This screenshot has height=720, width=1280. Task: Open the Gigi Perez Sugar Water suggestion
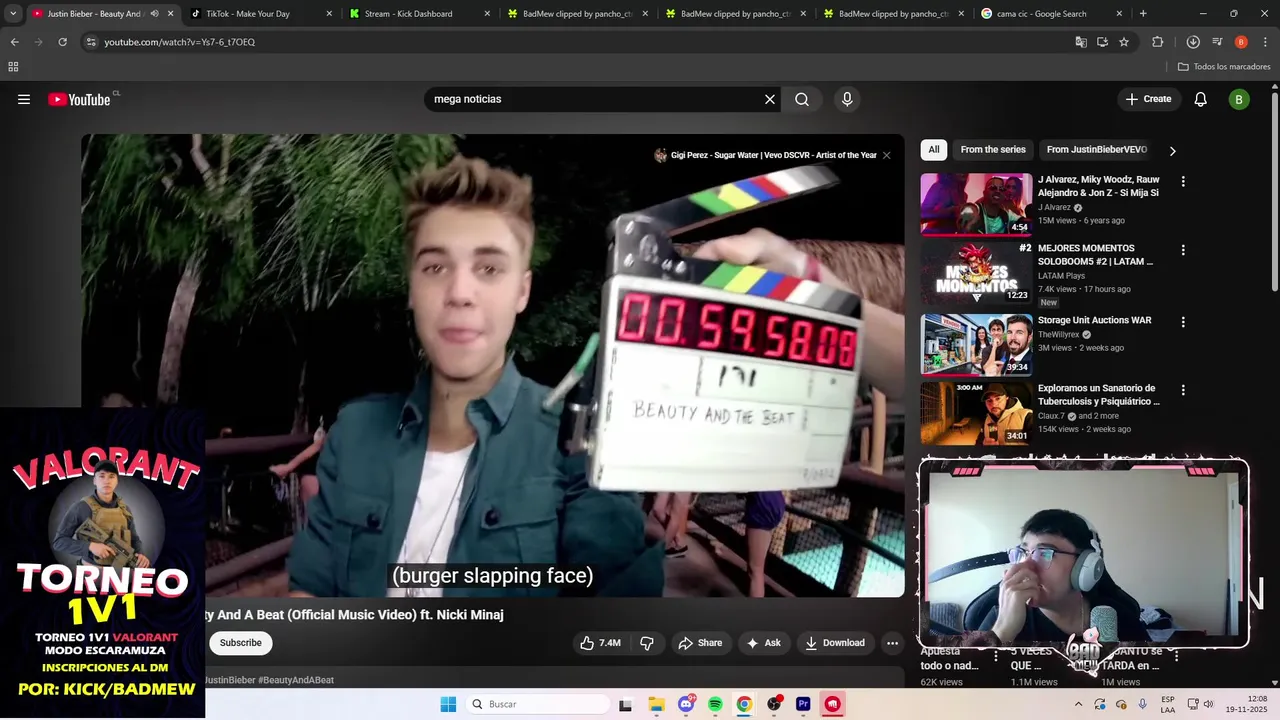(x=766, y=155)
